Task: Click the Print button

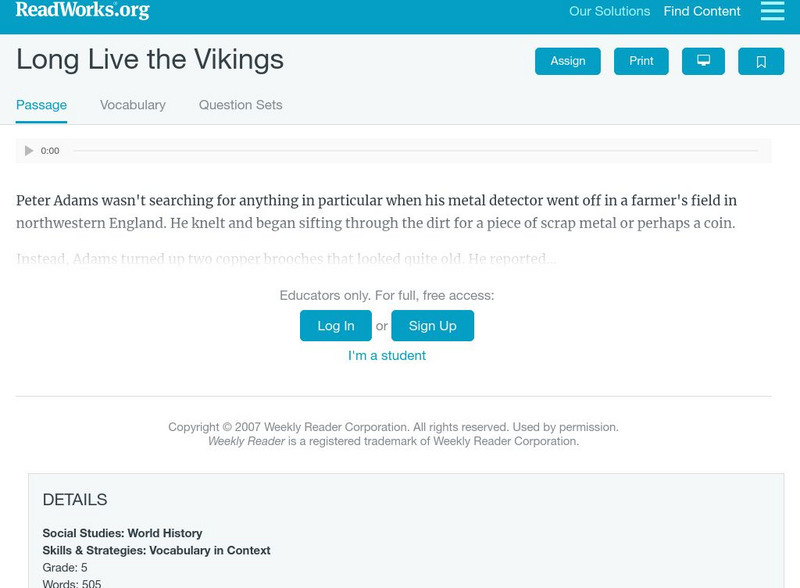Action: click(x=641, y=61)
